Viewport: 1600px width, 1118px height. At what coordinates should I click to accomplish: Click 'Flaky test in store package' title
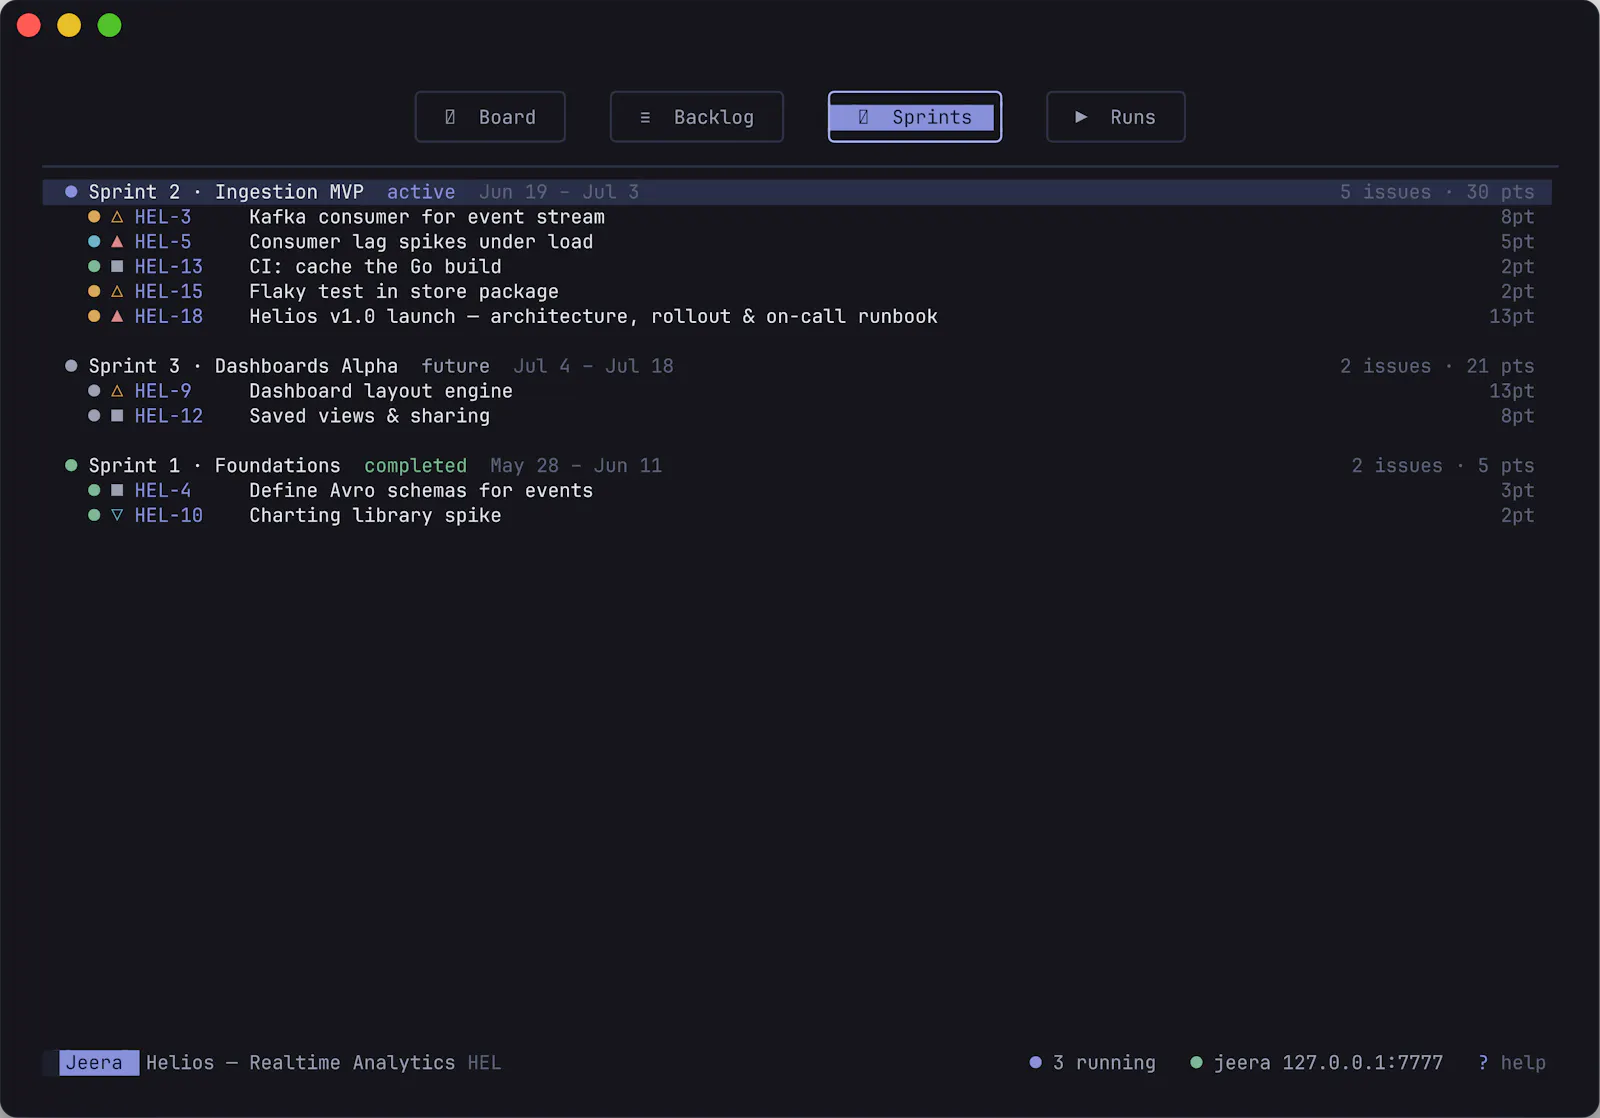404,291
